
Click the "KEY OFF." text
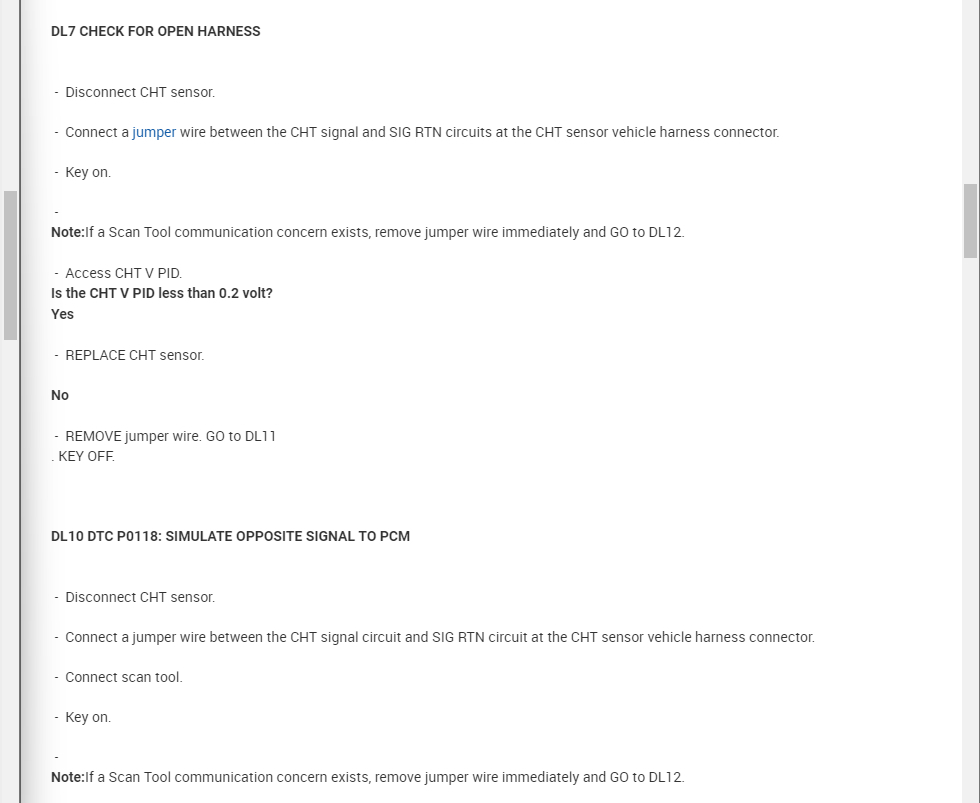coord(86,456)
